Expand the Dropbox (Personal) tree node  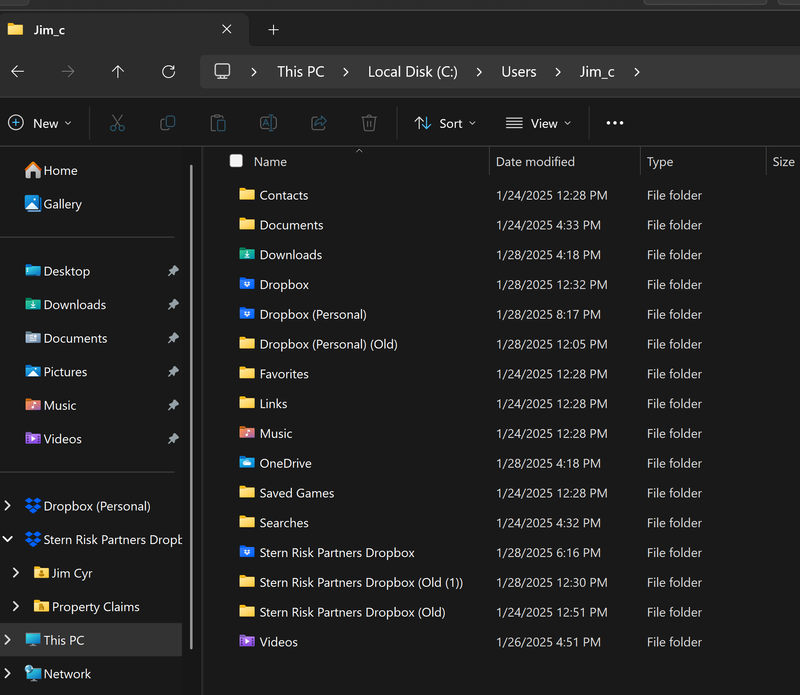click(x=9, y=506)
